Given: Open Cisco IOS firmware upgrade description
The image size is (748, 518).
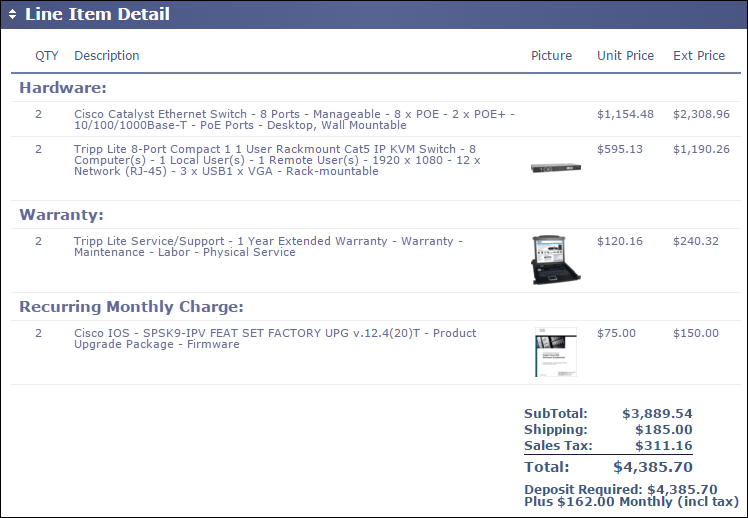Looking at the screenshot, I should coord(275,339).
